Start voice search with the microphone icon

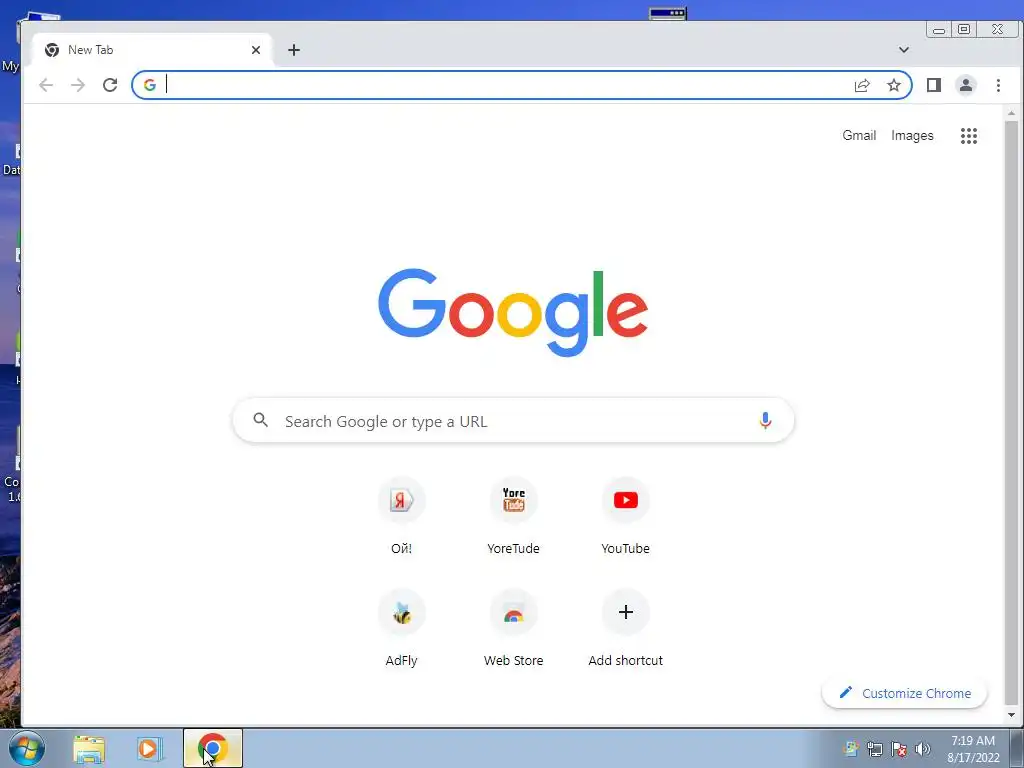pyautogui.click(x=765, y=421)
